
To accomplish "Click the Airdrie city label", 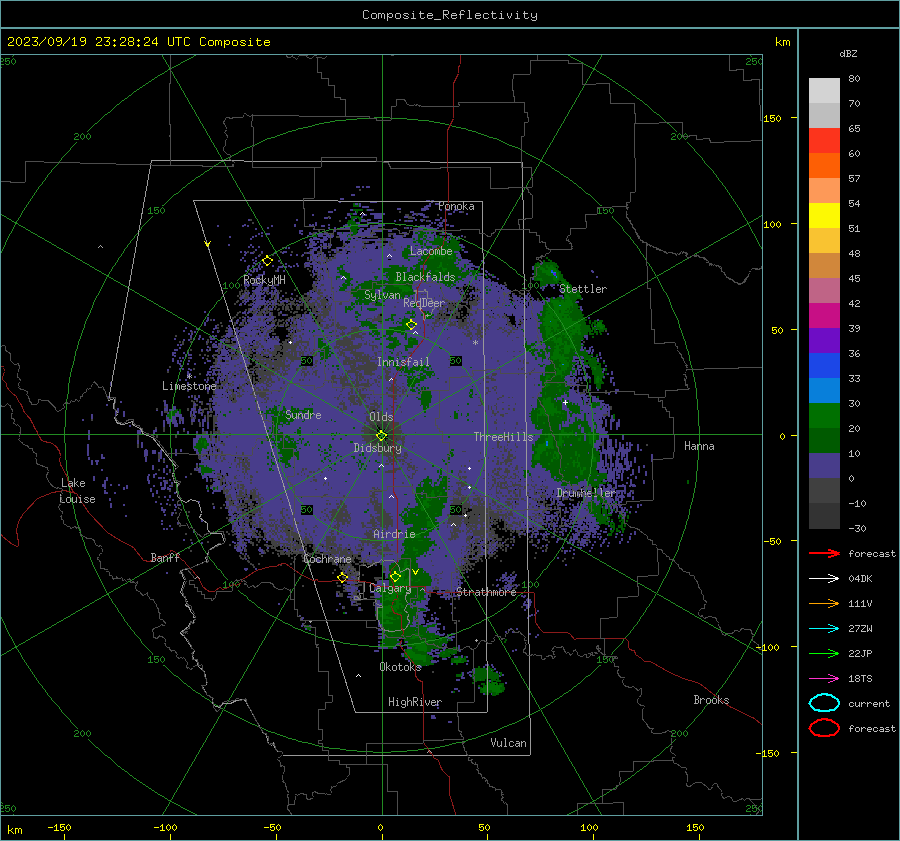I will coord(394,534).
